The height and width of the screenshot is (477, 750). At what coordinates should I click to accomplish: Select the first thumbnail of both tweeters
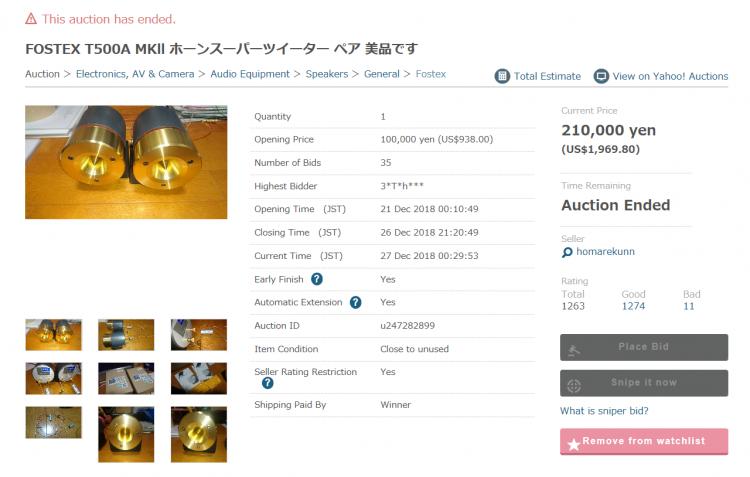[x=54, y=335]
